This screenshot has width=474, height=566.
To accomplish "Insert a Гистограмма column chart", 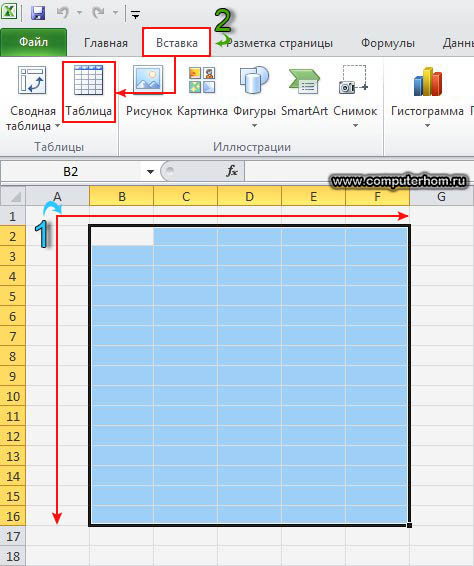I will (x=427, y=90).
